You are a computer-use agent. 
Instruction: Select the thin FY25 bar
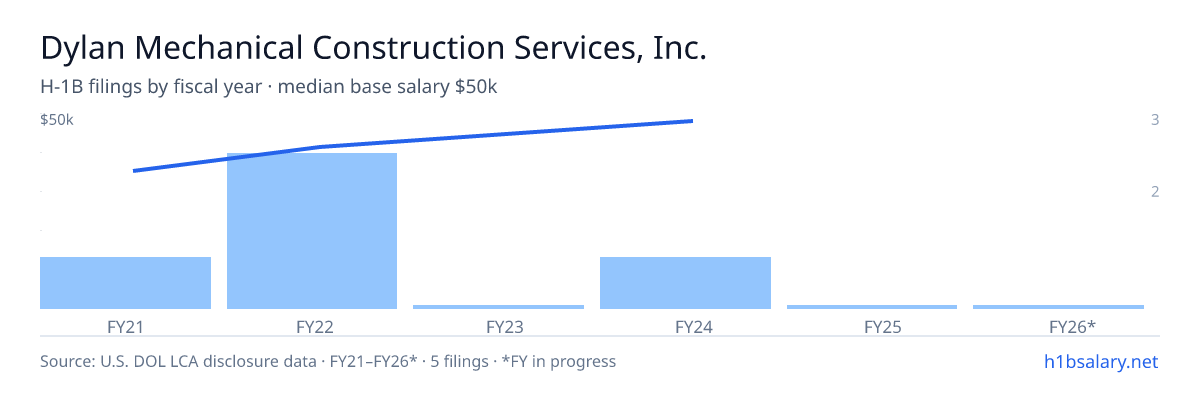872,307
